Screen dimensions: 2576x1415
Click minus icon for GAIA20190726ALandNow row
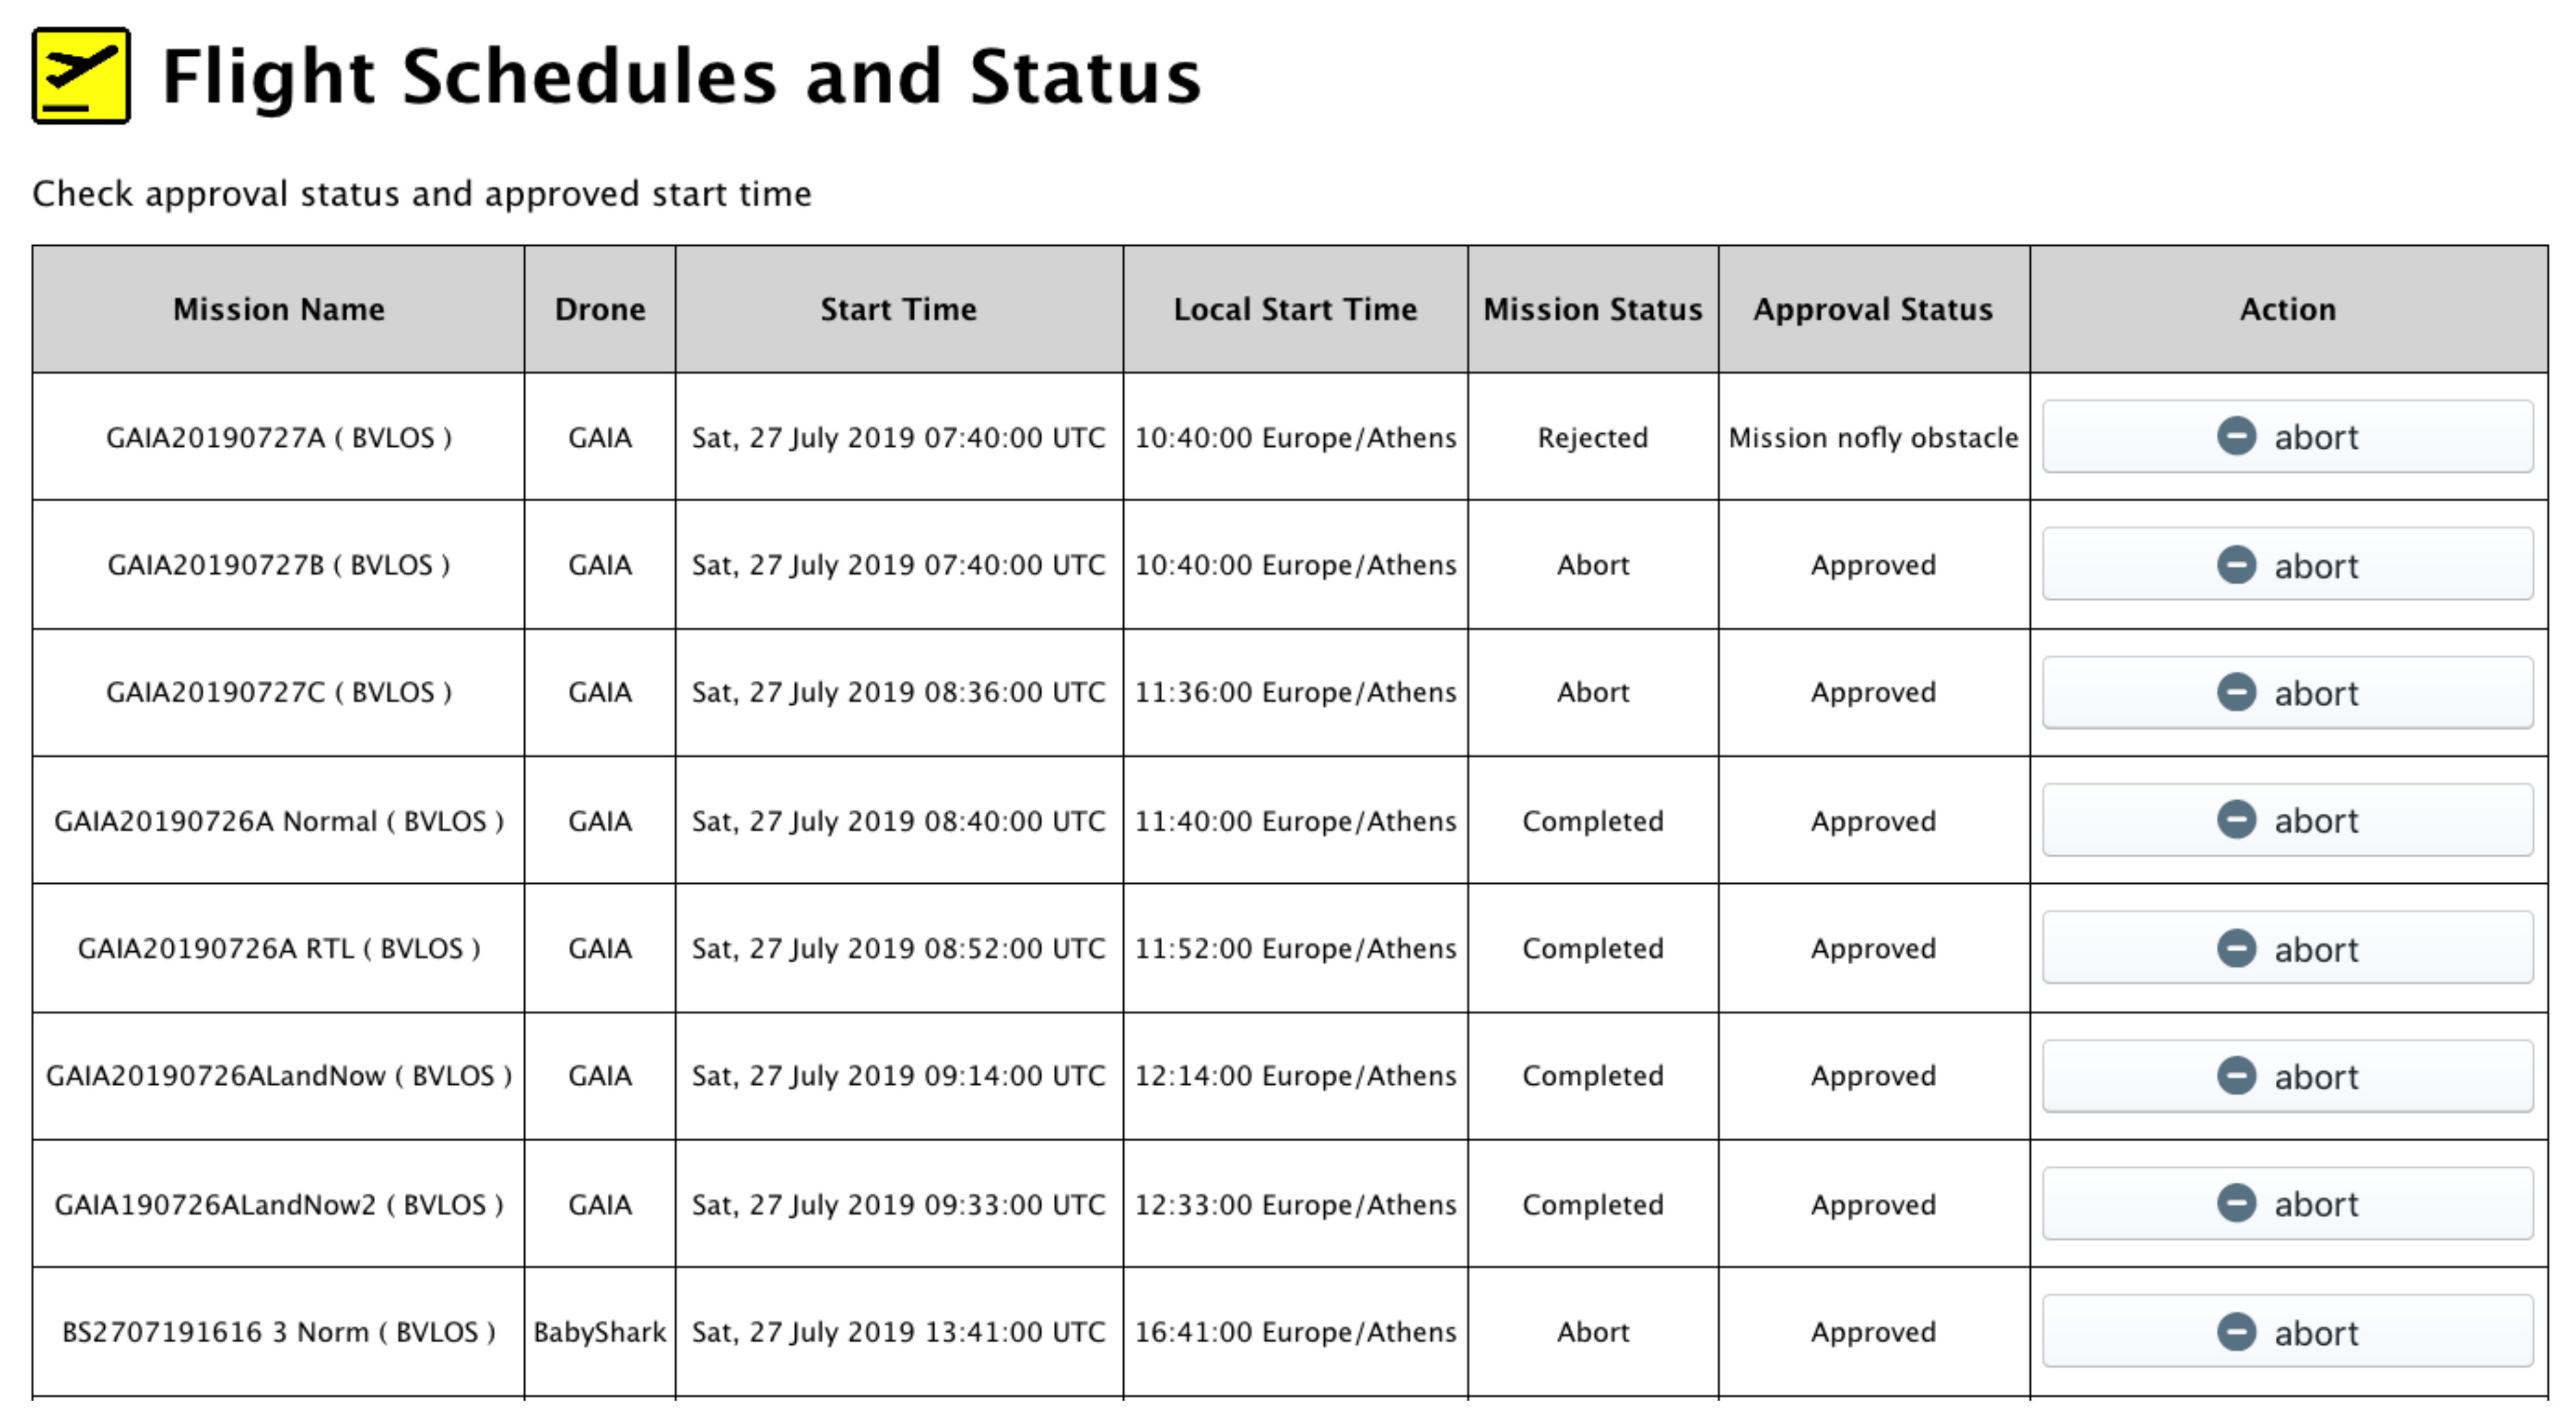(2236, 1076)
